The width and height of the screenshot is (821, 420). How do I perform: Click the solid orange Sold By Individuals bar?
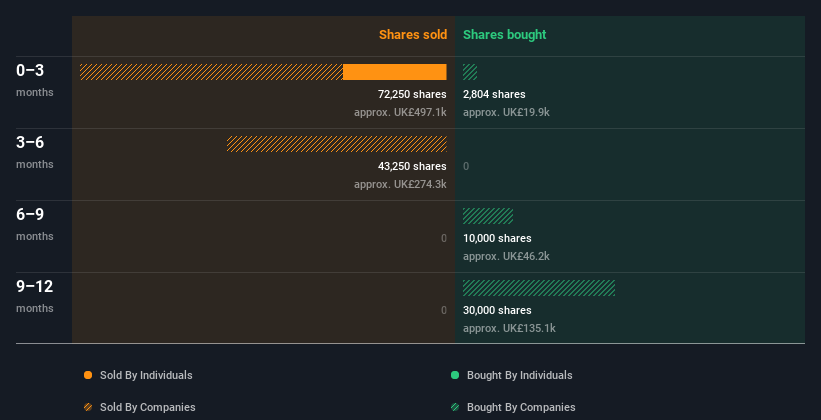tap(395, 72)
